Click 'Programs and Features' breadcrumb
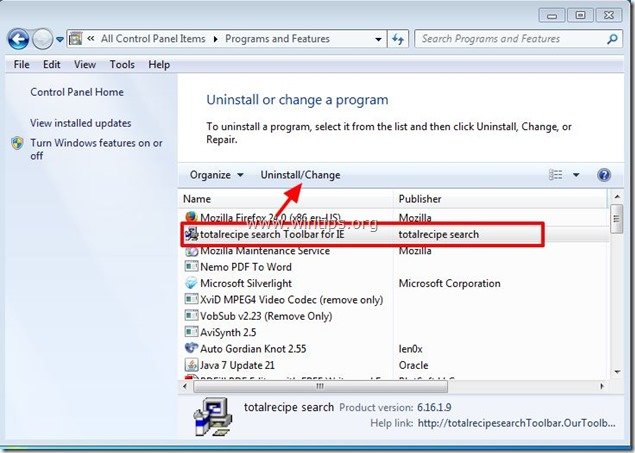 277,39
